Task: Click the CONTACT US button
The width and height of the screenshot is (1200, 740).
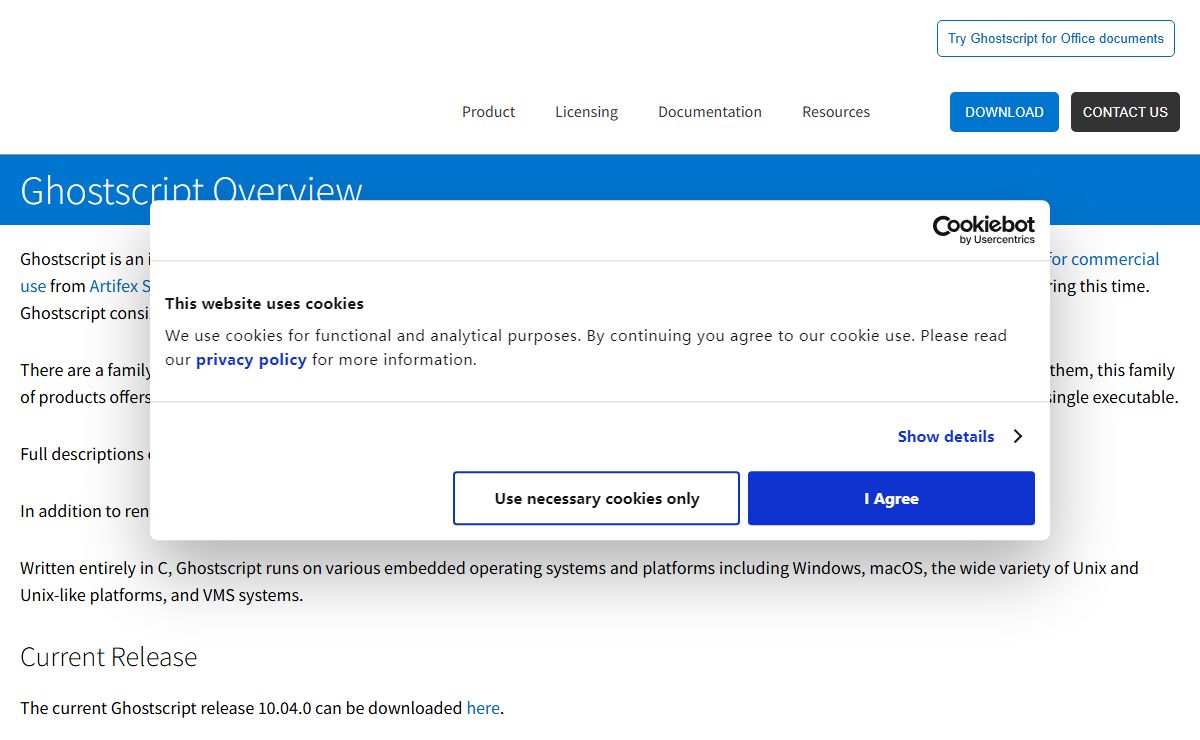Action: (1125, 112)
